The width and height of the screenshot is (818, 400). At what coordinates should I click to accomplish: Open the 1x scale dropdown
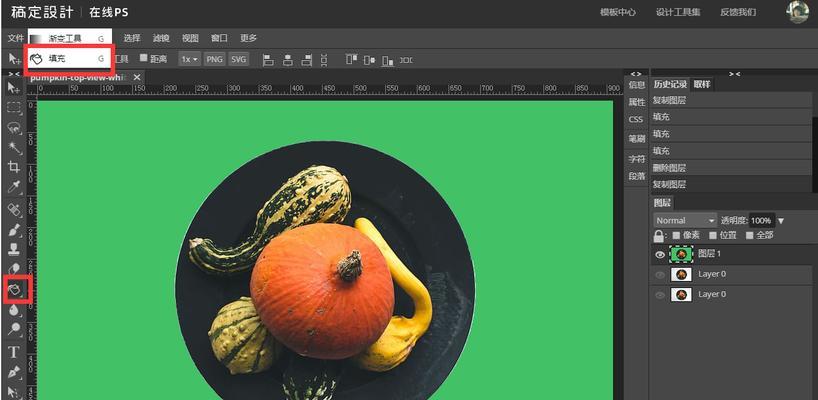[x=189, y=59]
